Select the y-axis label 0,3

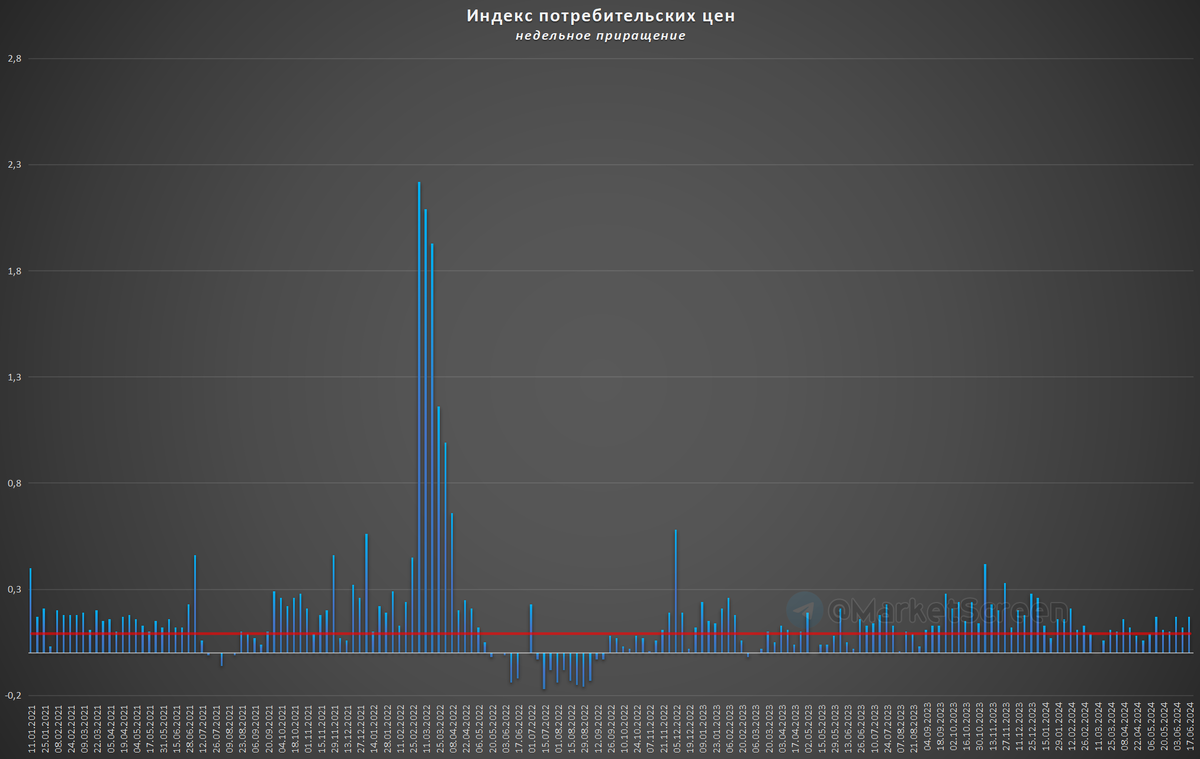(x=14, y=589)
